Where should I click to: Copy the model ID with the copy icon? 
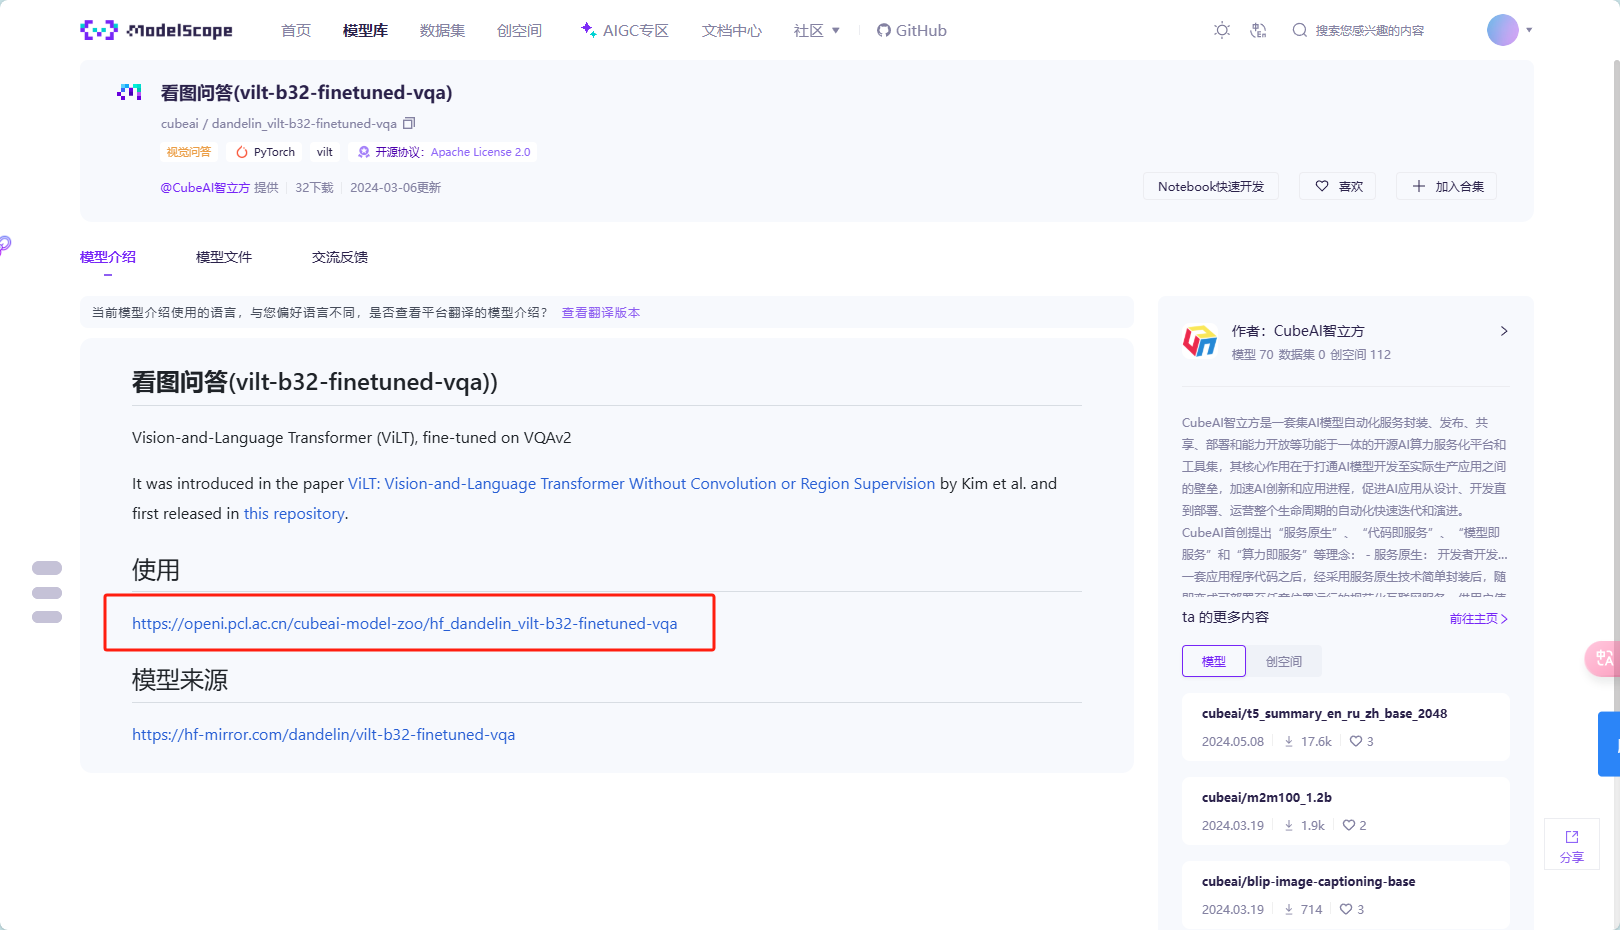[x=409, y=123]
